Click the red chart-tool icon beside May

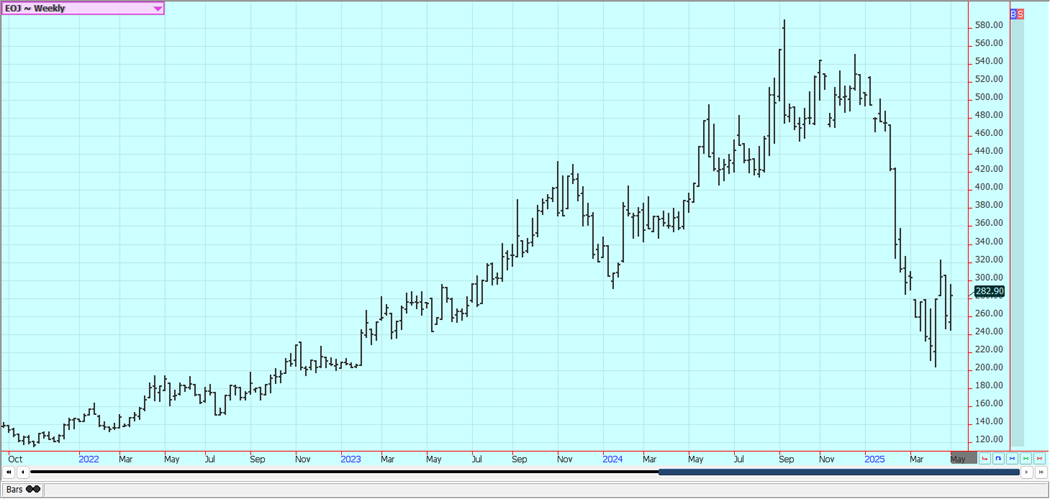[x=984, y=458]
